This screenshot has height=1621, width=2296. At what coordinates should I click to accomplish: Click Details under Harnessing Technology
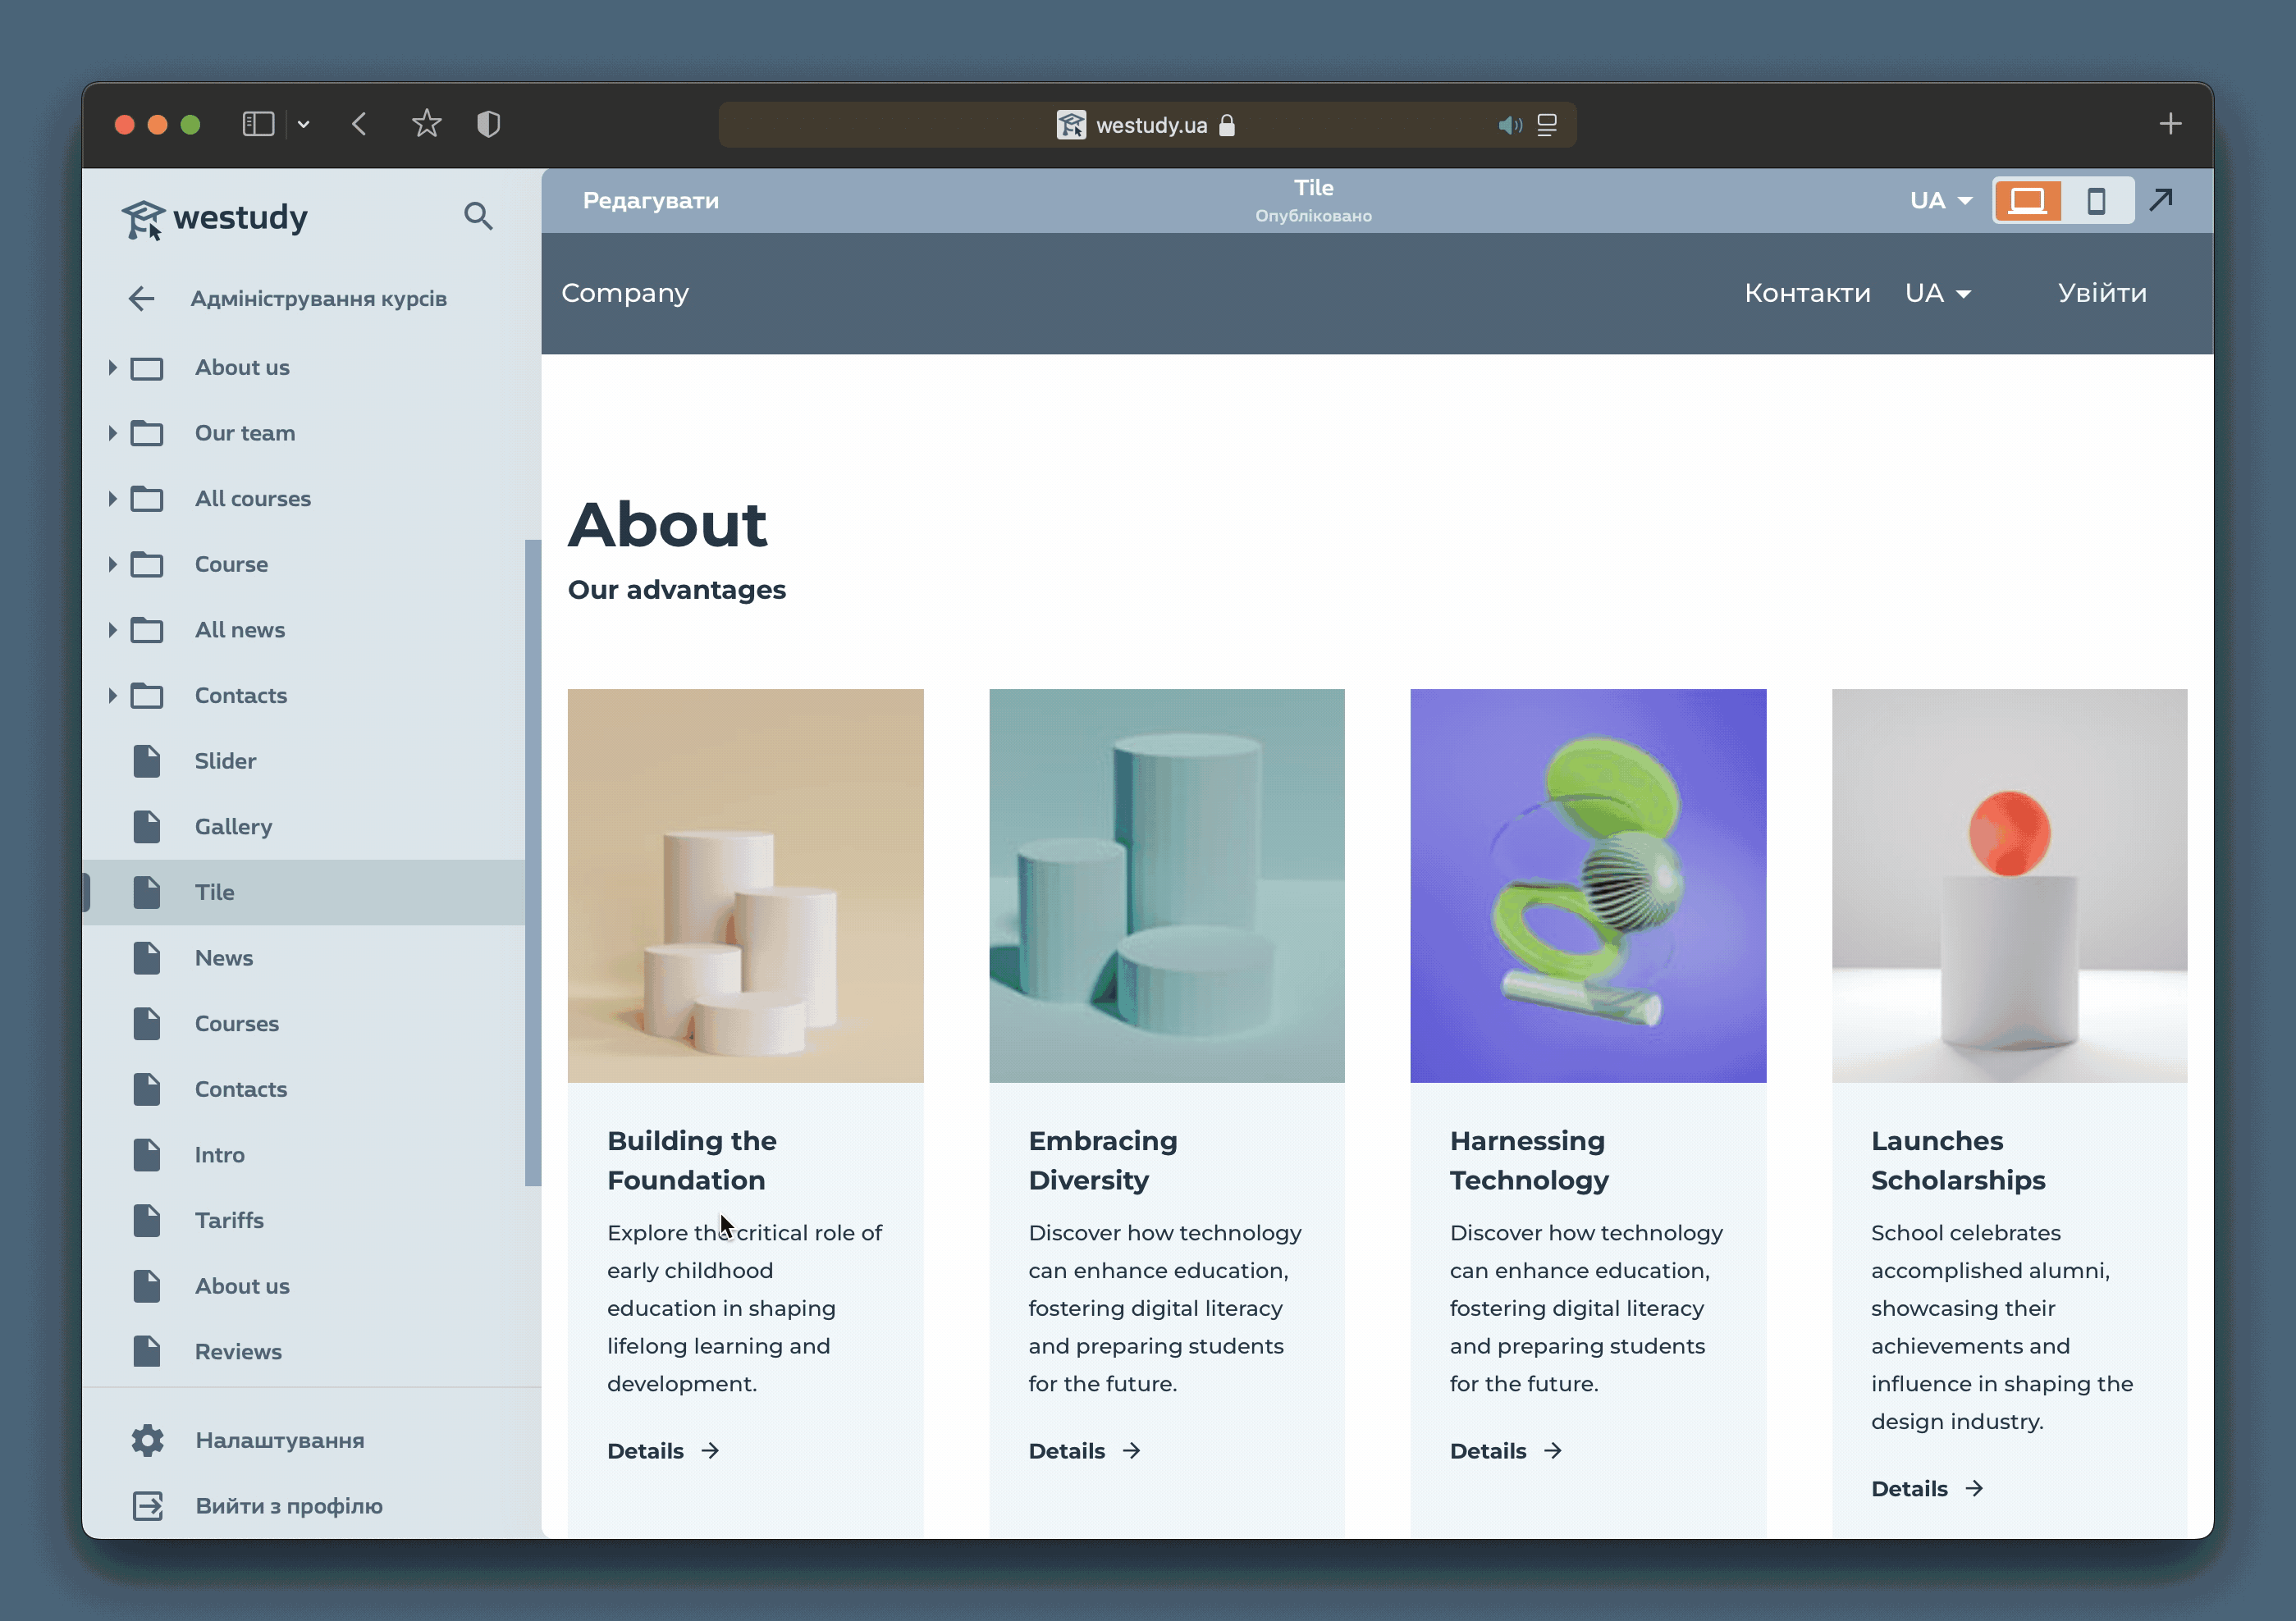pos(1506,1451)
